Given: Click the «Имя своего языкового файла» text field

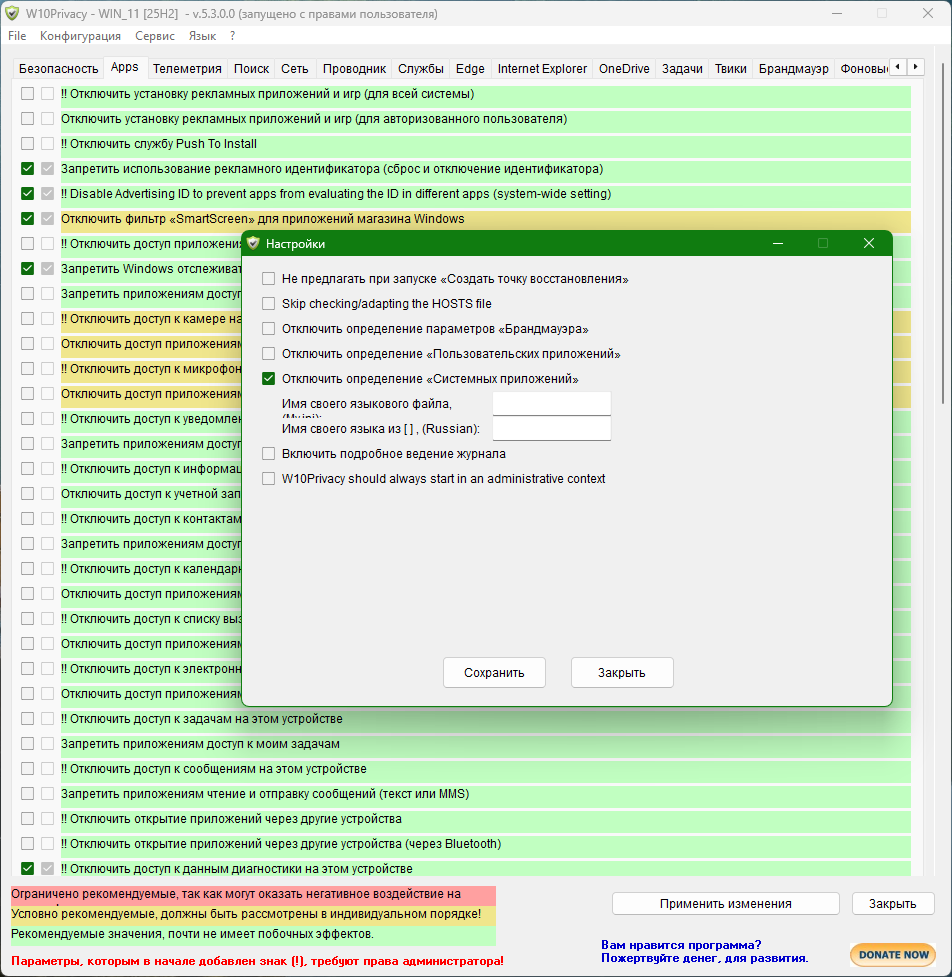Looking at the screenshot, I should tap(551, 403).
